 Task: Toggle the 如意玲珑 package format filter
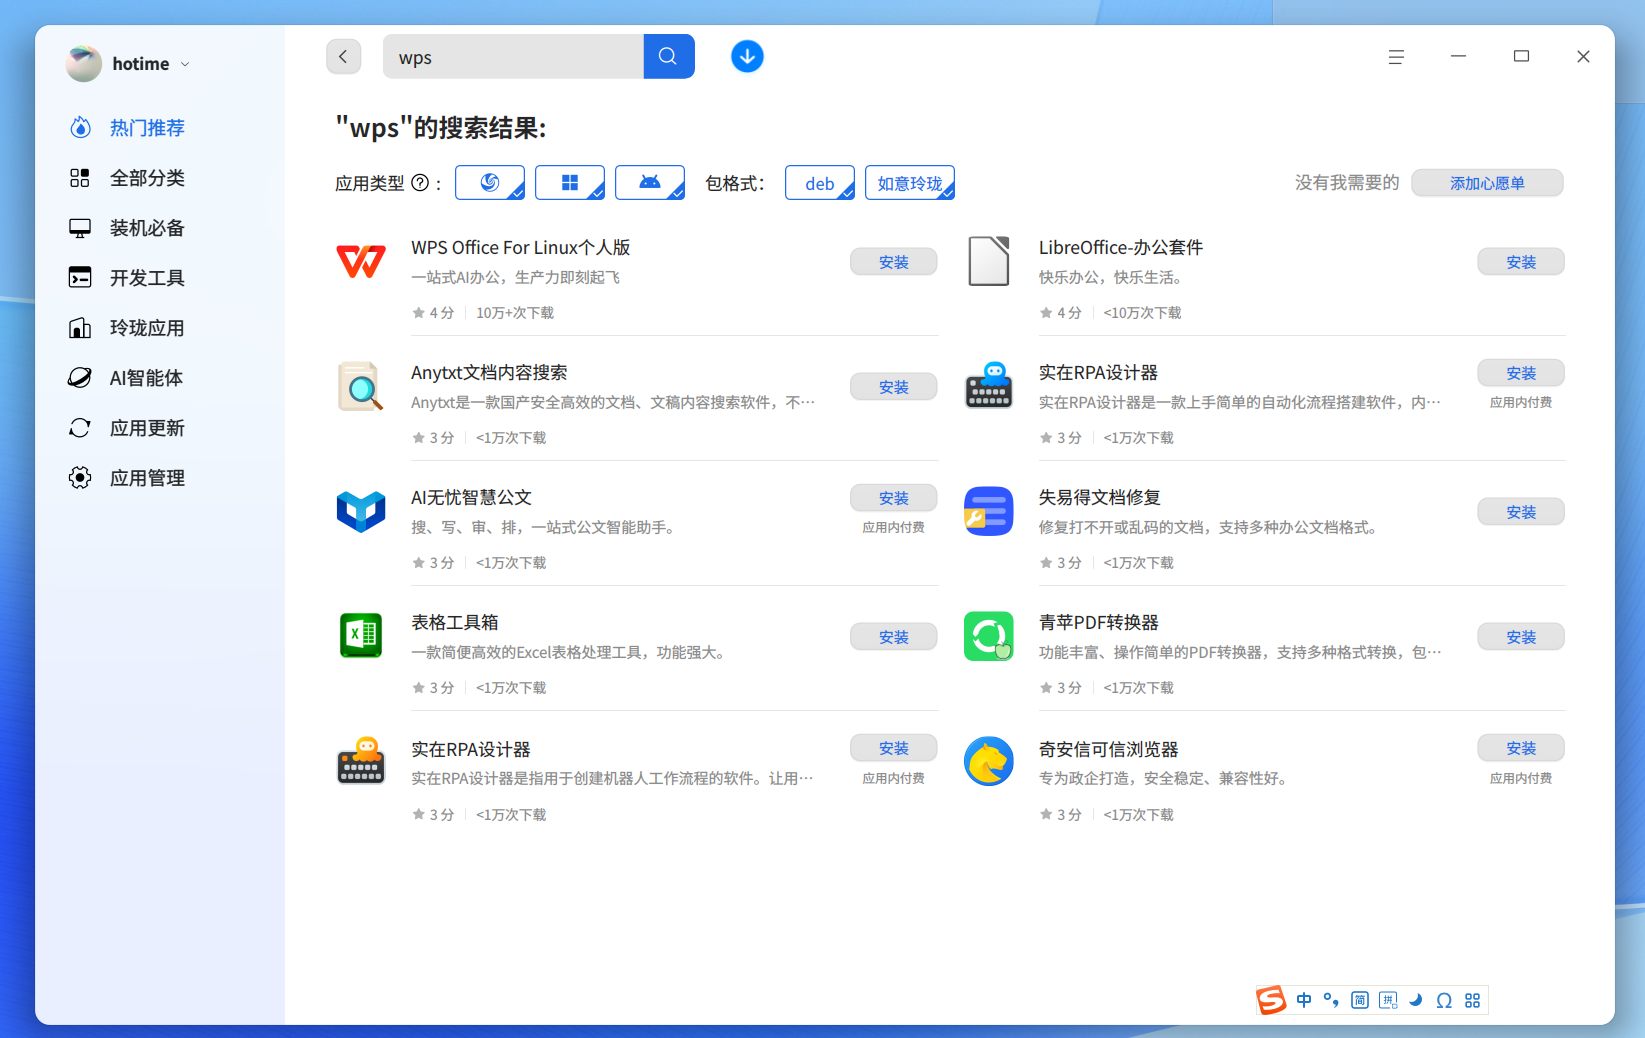(x=910, y=183)
